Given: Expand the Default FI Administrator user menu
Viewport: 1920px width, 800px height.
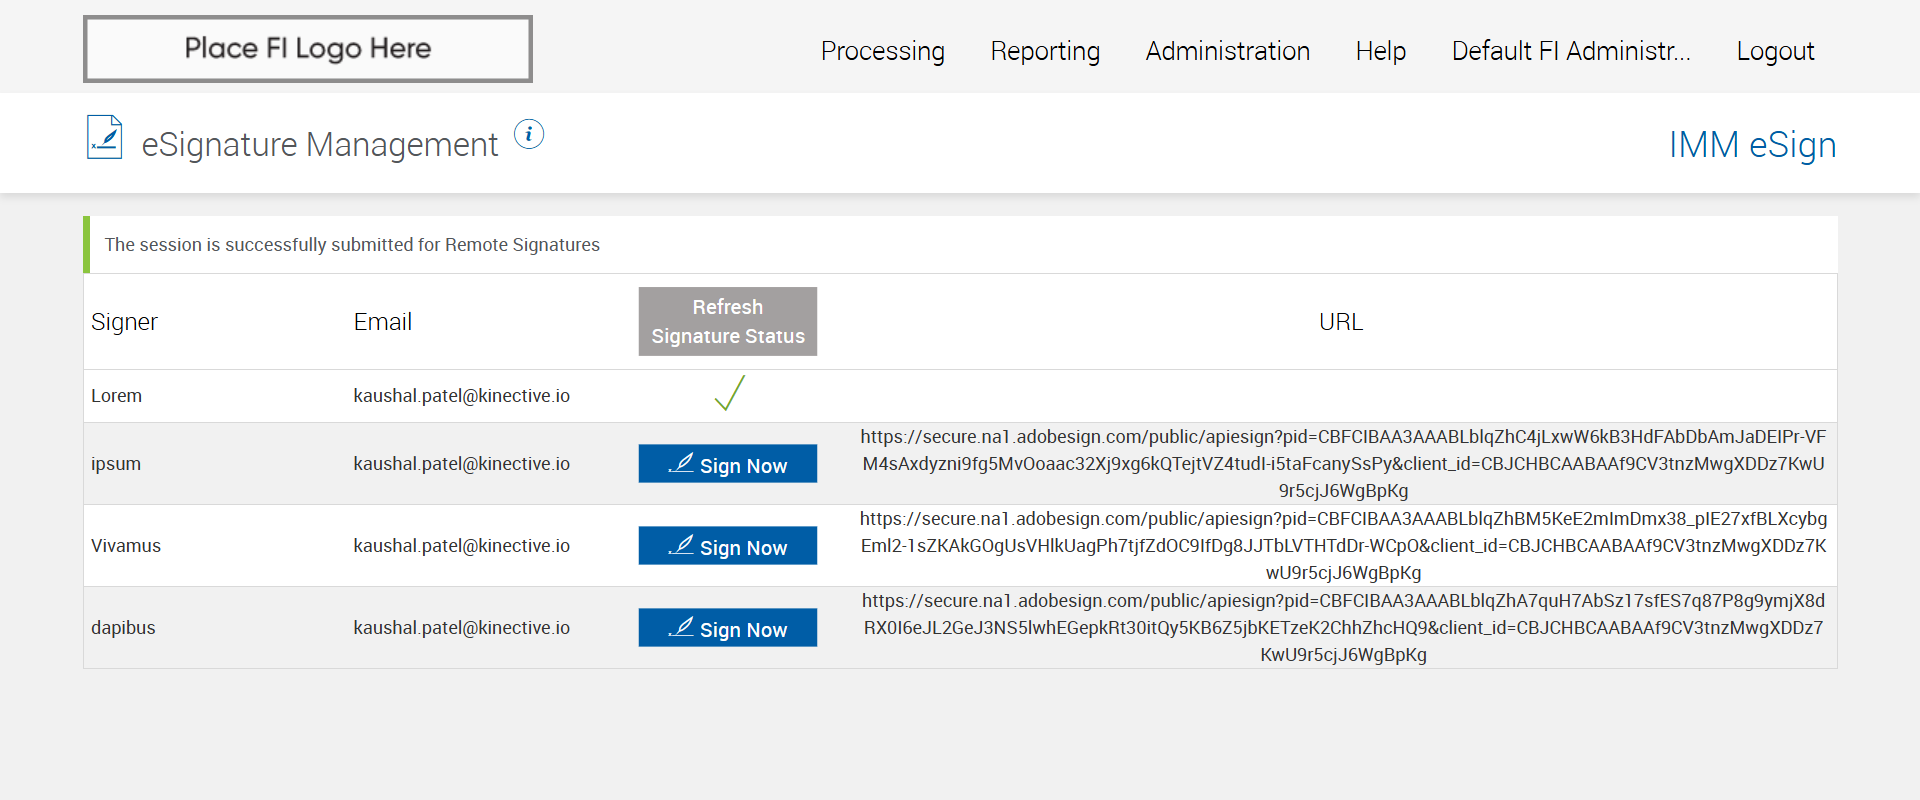Looking at the screenshot, I should tap(1570, 51).
